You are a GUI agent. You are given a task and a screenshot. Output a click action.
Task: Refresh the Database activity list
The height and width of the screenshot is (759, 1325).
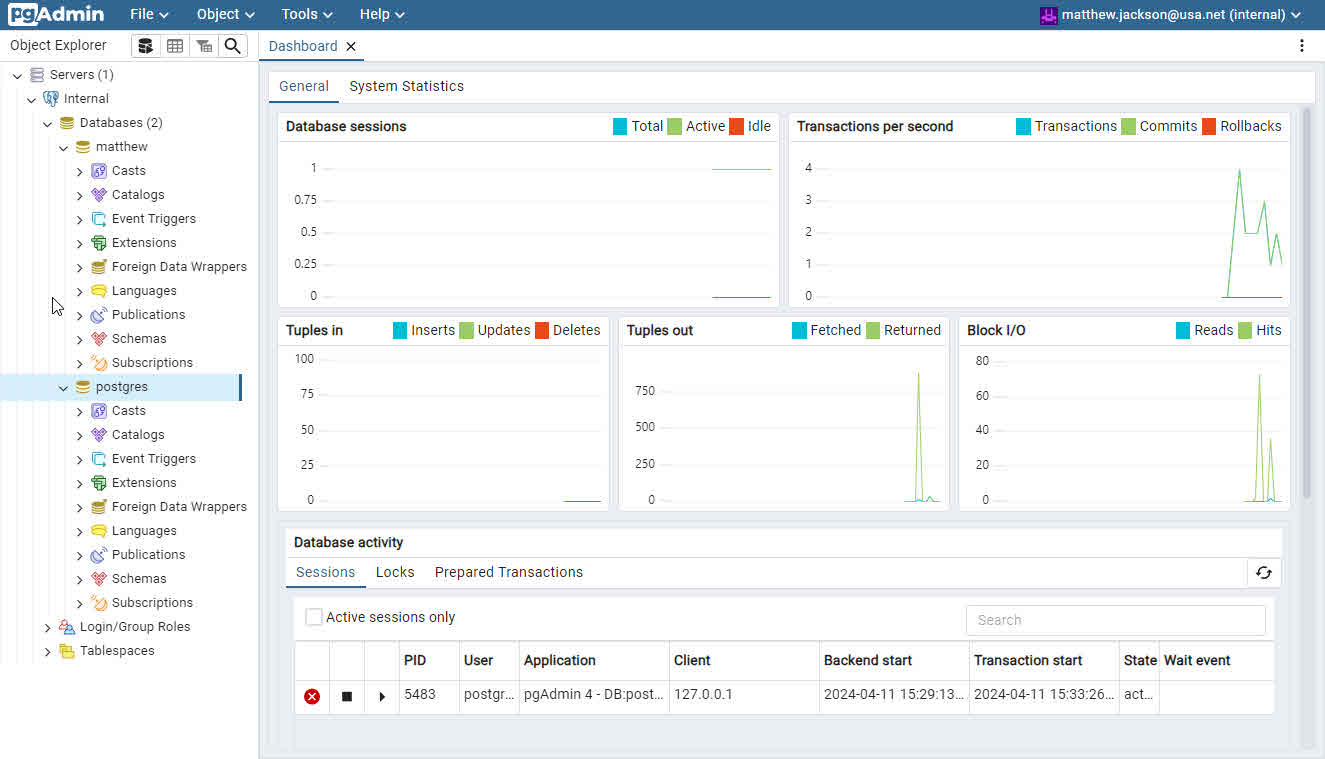pos(1264,573)
